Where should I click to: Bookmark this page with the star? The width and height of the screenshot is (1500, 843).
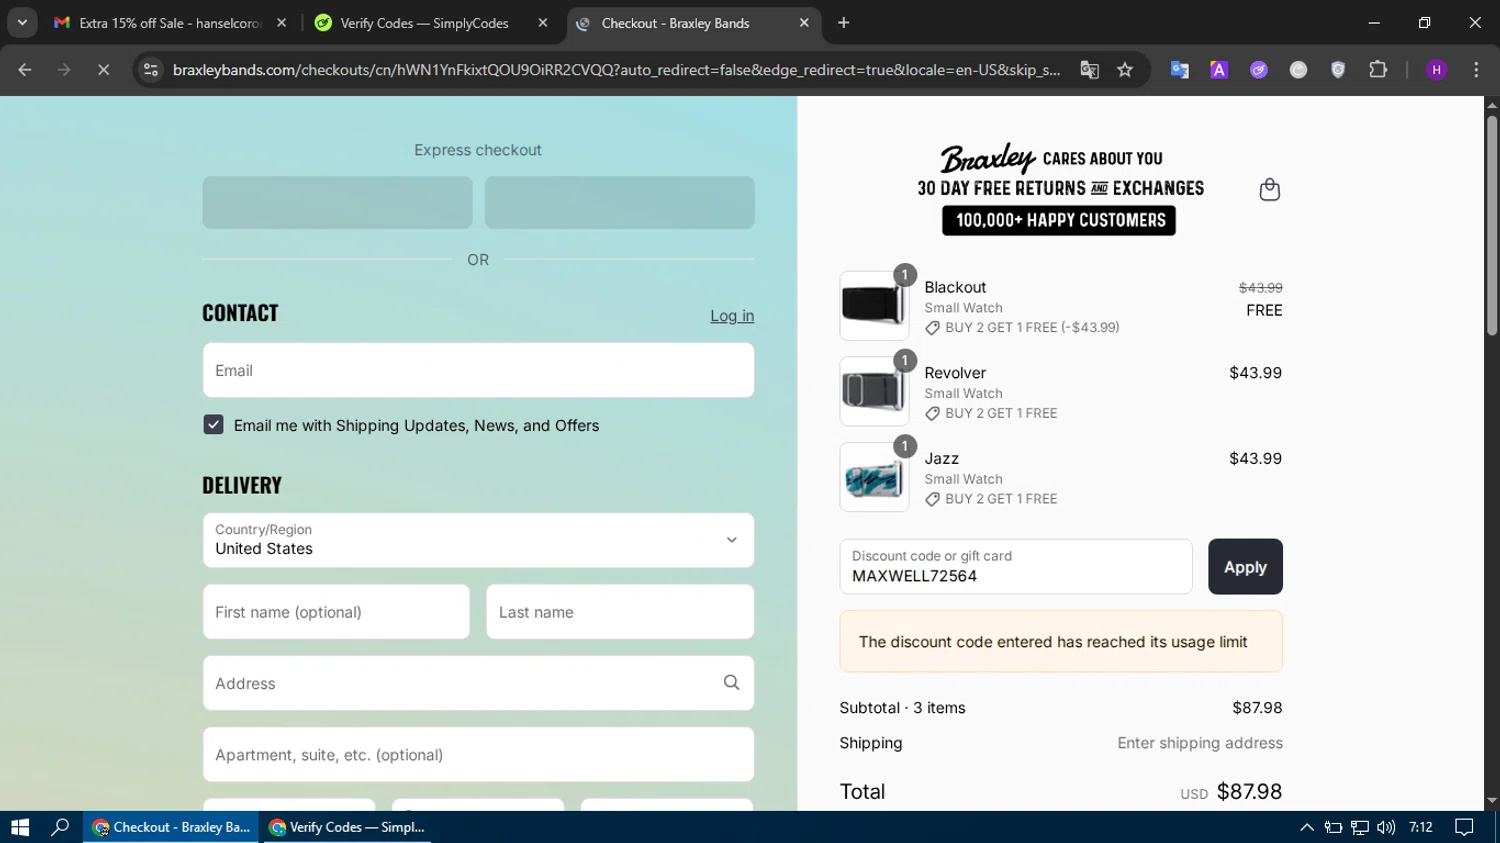[x=1125, y=70]
